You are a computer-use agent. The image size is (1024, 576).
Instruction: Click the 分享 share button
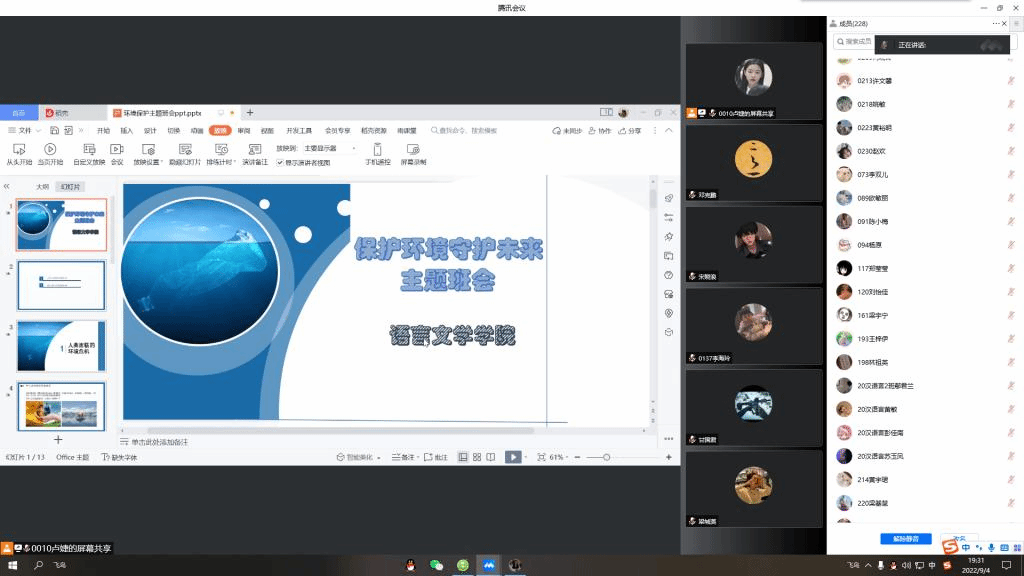tap(630, 130)
